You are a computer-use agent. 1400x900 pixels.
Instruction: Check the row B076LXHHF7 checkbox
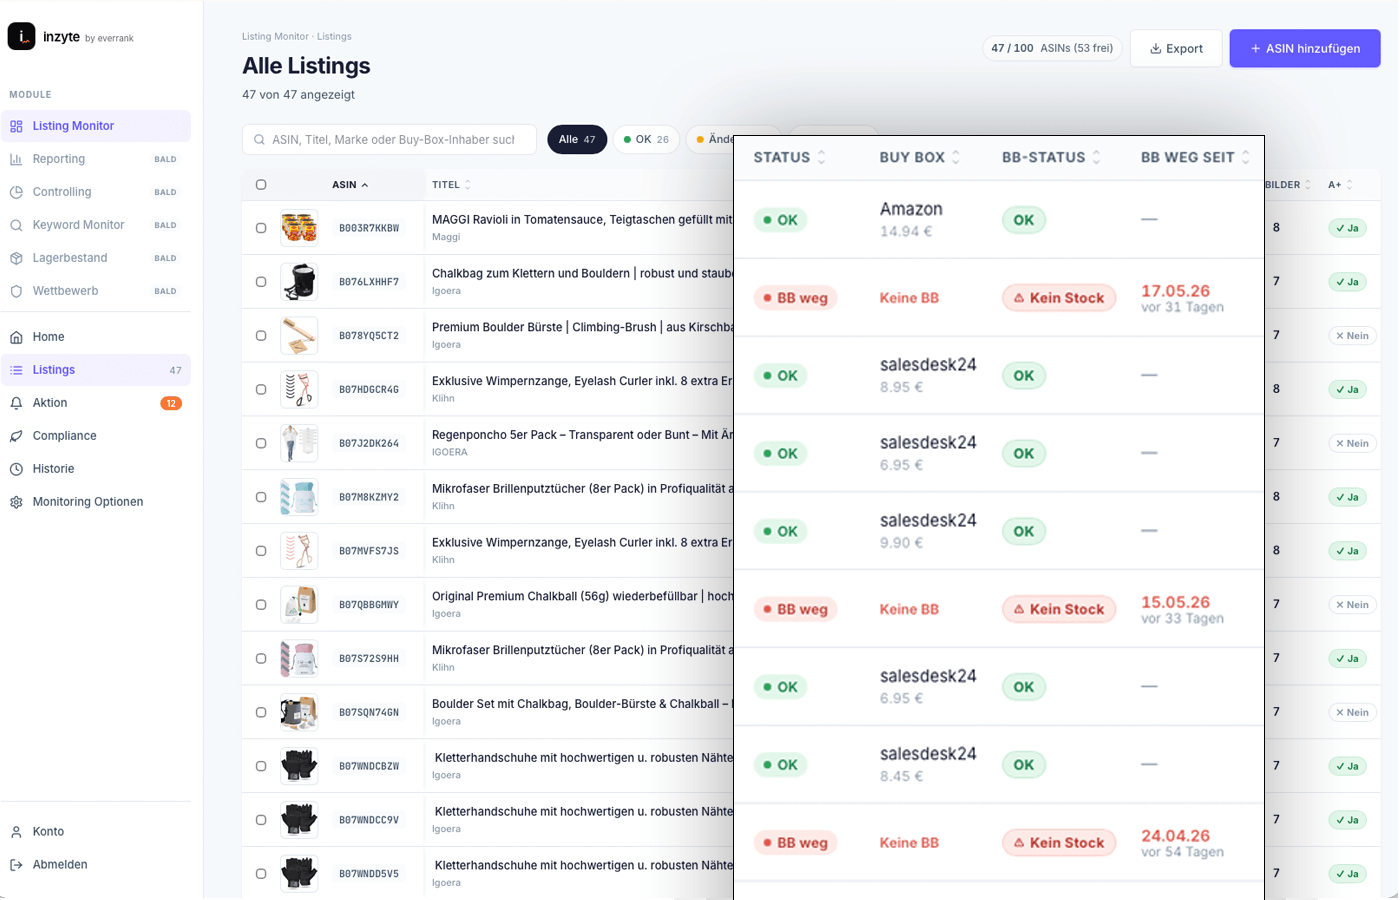(x=261, y=282)
